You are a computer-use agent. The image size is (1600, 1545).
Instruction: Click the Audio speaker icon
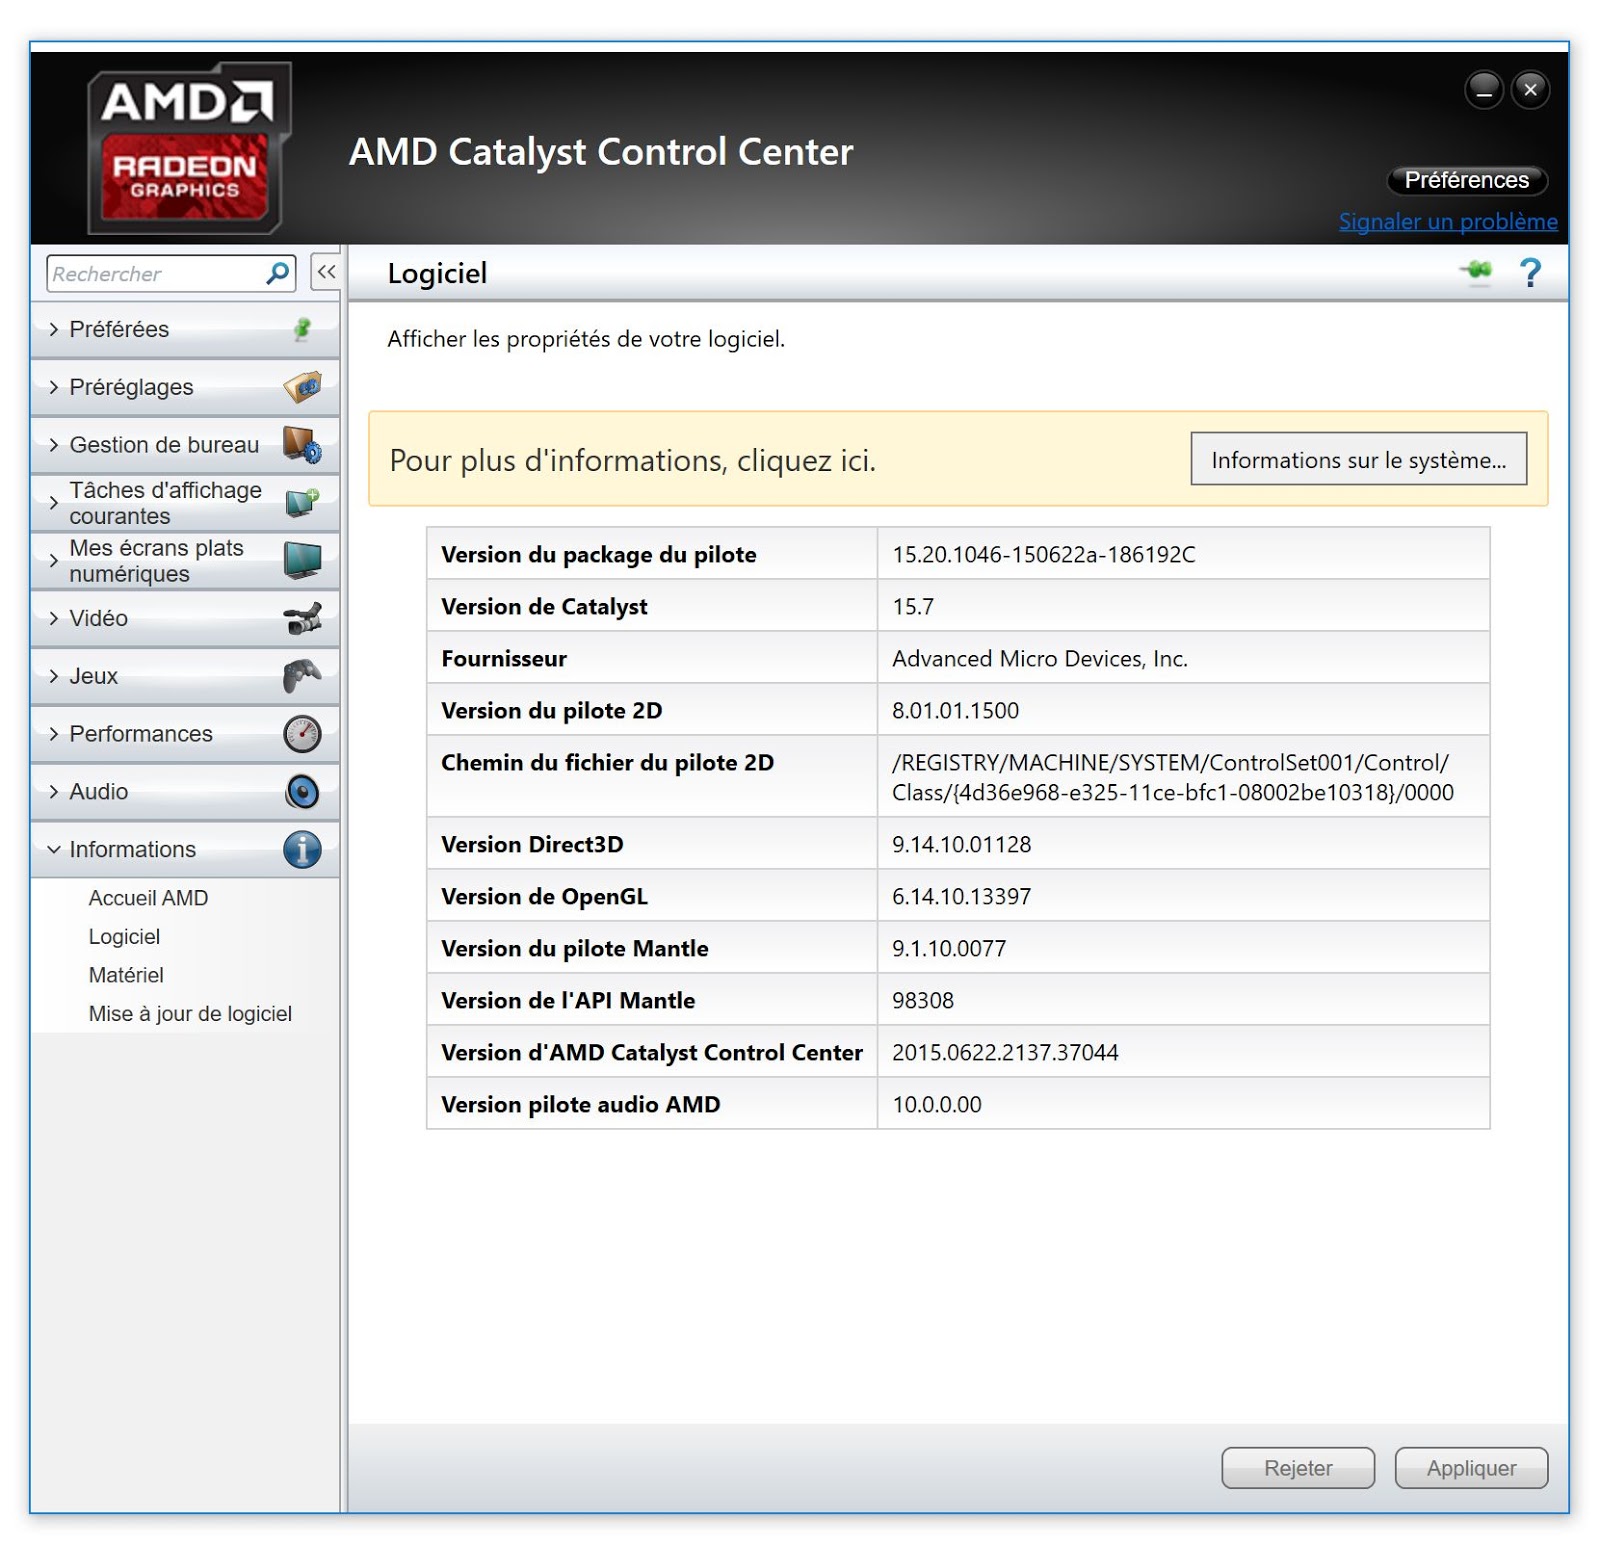click(x=302, y=792)
